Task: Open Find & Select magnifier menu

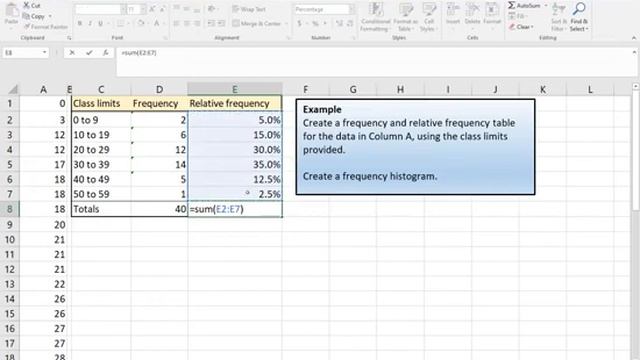Action: point(579,17)
